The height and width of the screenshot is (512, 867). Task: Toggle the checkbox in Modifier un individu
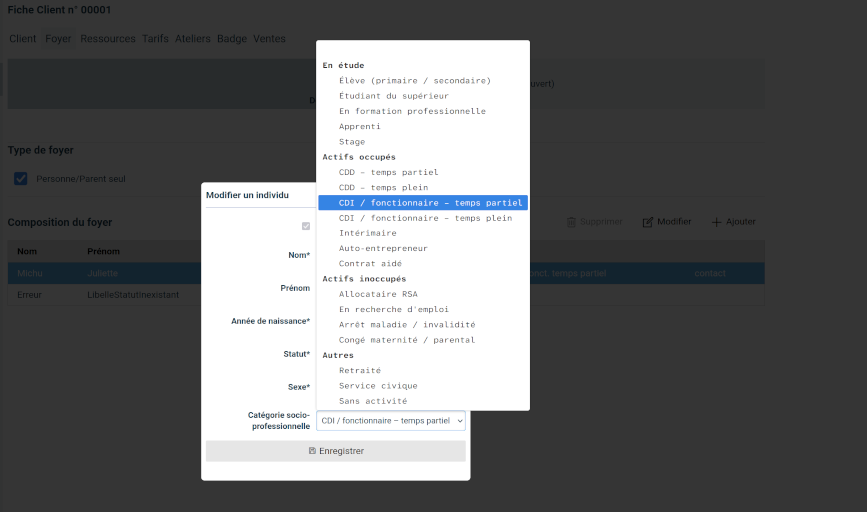coord(306,226)
